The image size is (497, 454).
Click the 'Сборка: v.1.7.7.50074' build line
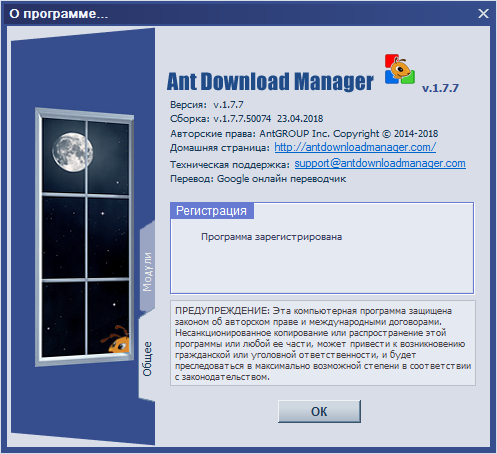tap(247, 119)
